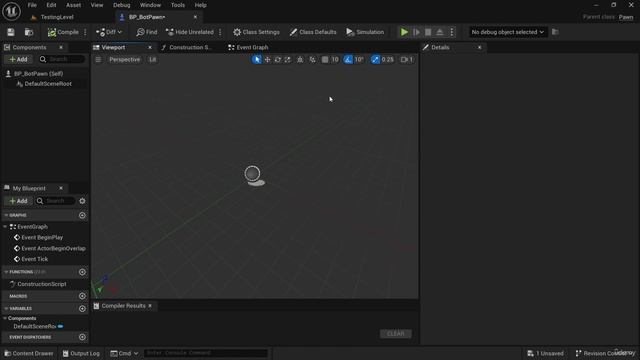Select the translate gizmo tool
This screenshot has height=360, width=640.
pos(267,60)
